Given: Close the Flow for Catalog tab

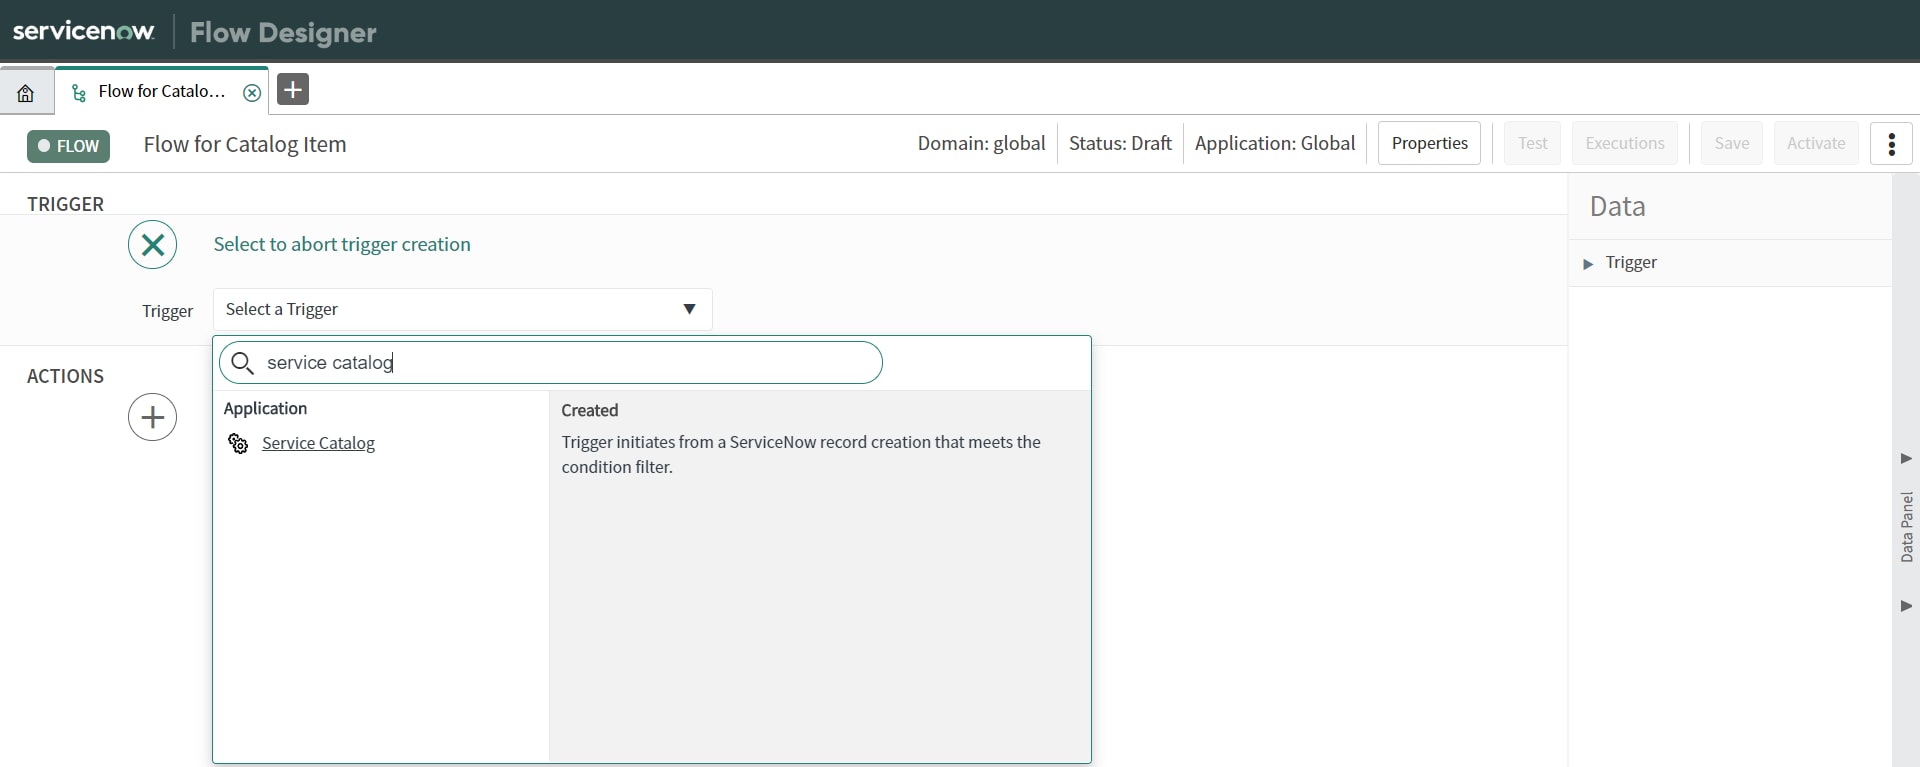Looking at the screenshot, I should [252, 93].
